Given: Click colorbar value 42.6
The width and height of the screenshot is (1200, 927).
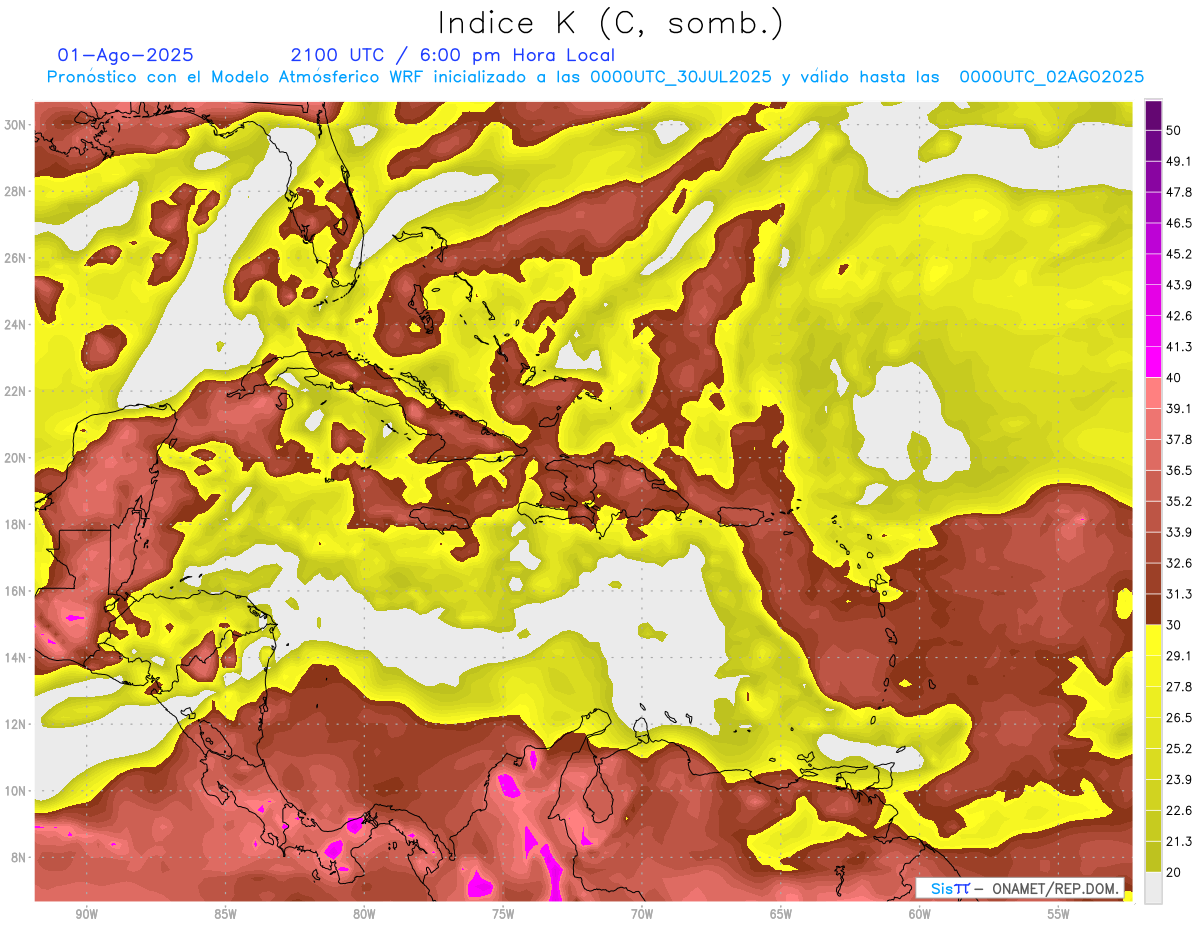Looking at the screenshot, I should coord(1179,316).
